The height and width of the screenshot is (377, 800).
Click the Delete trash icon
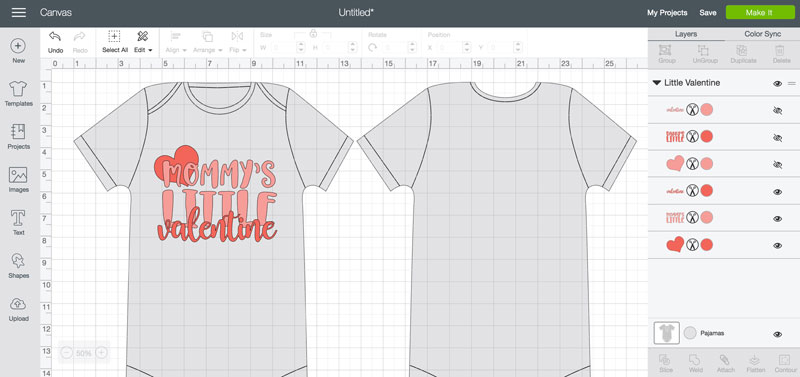780,50
